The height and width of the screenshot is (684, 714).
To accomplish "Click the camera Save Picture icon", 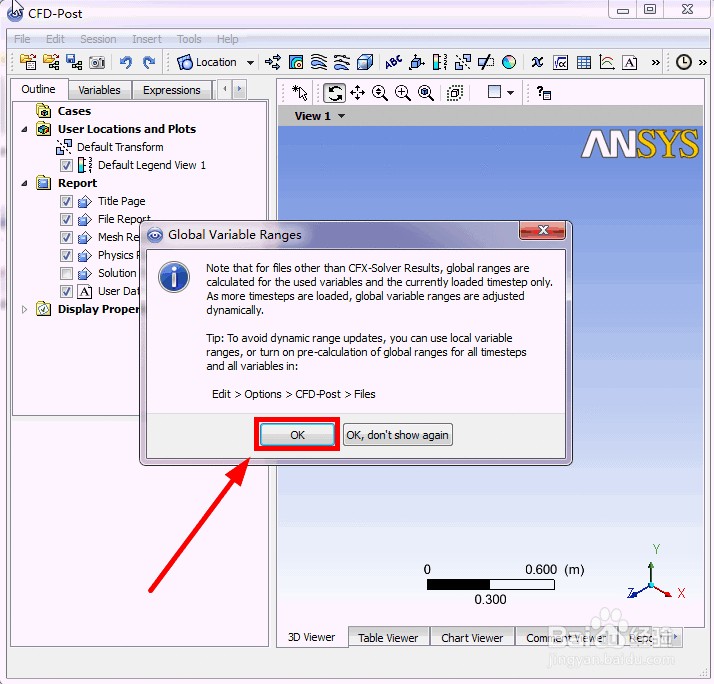I will [x=97, y=62].
